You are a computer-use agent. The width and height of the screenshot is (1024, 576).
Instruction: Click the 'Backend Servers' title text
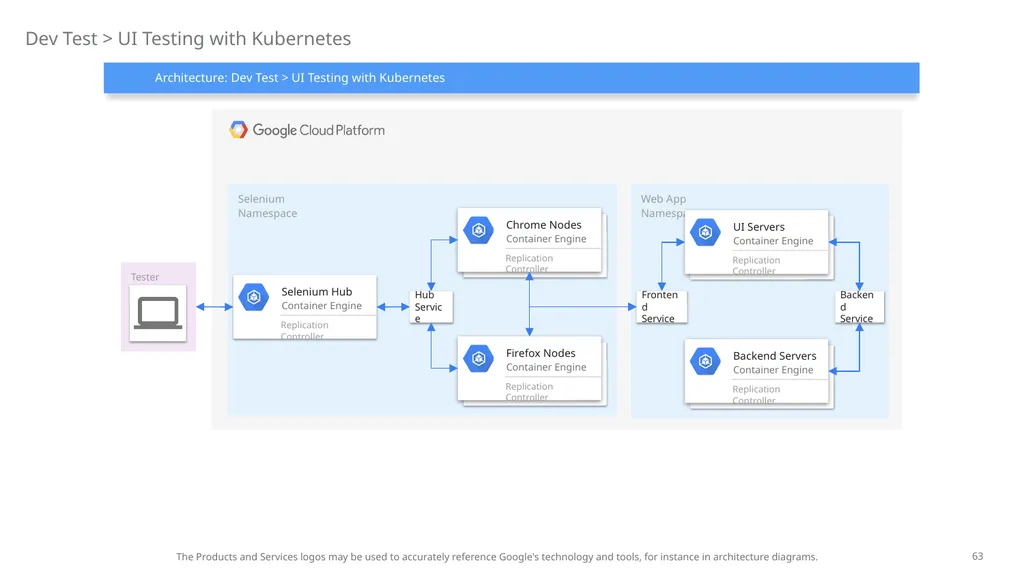(x=775, y=356)
